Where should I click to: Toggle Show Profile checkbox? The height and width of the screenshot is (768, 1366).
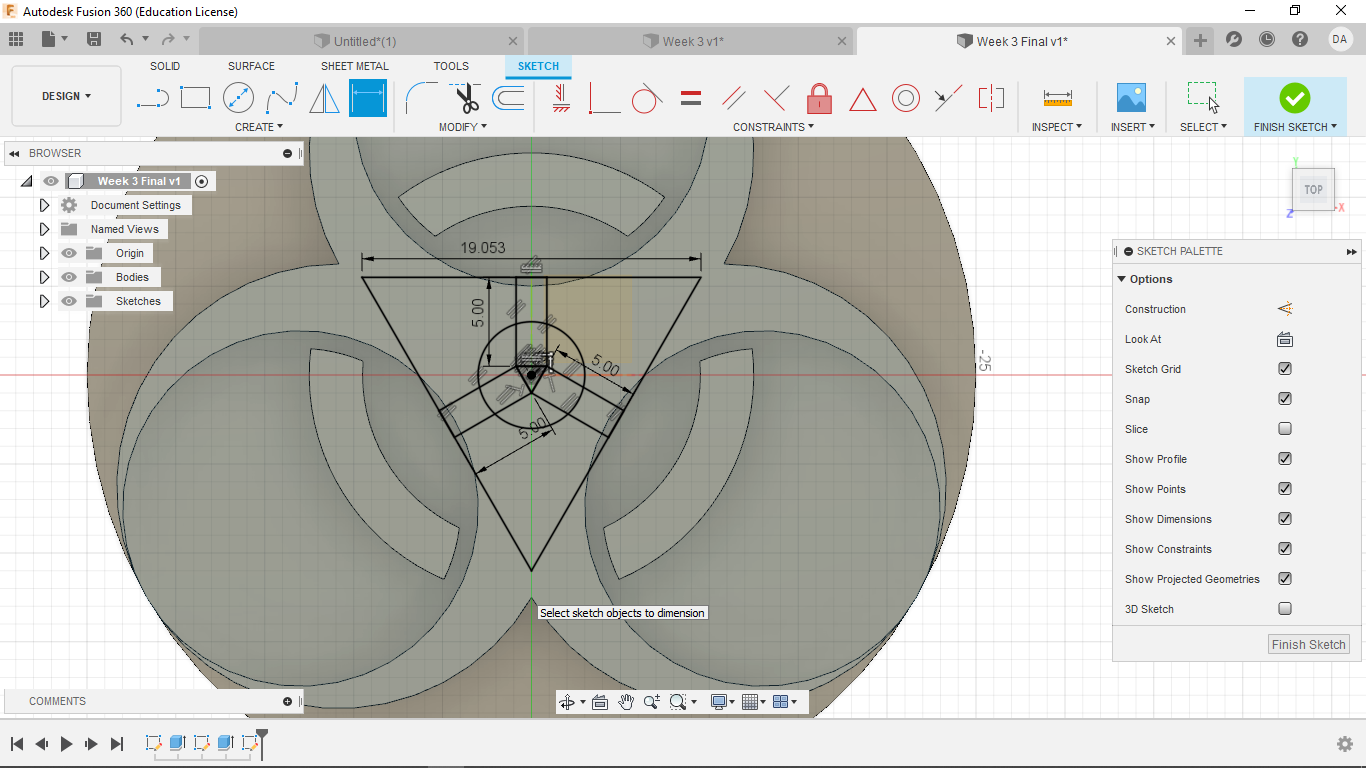pyautogui.click(x=1285, y=459)
